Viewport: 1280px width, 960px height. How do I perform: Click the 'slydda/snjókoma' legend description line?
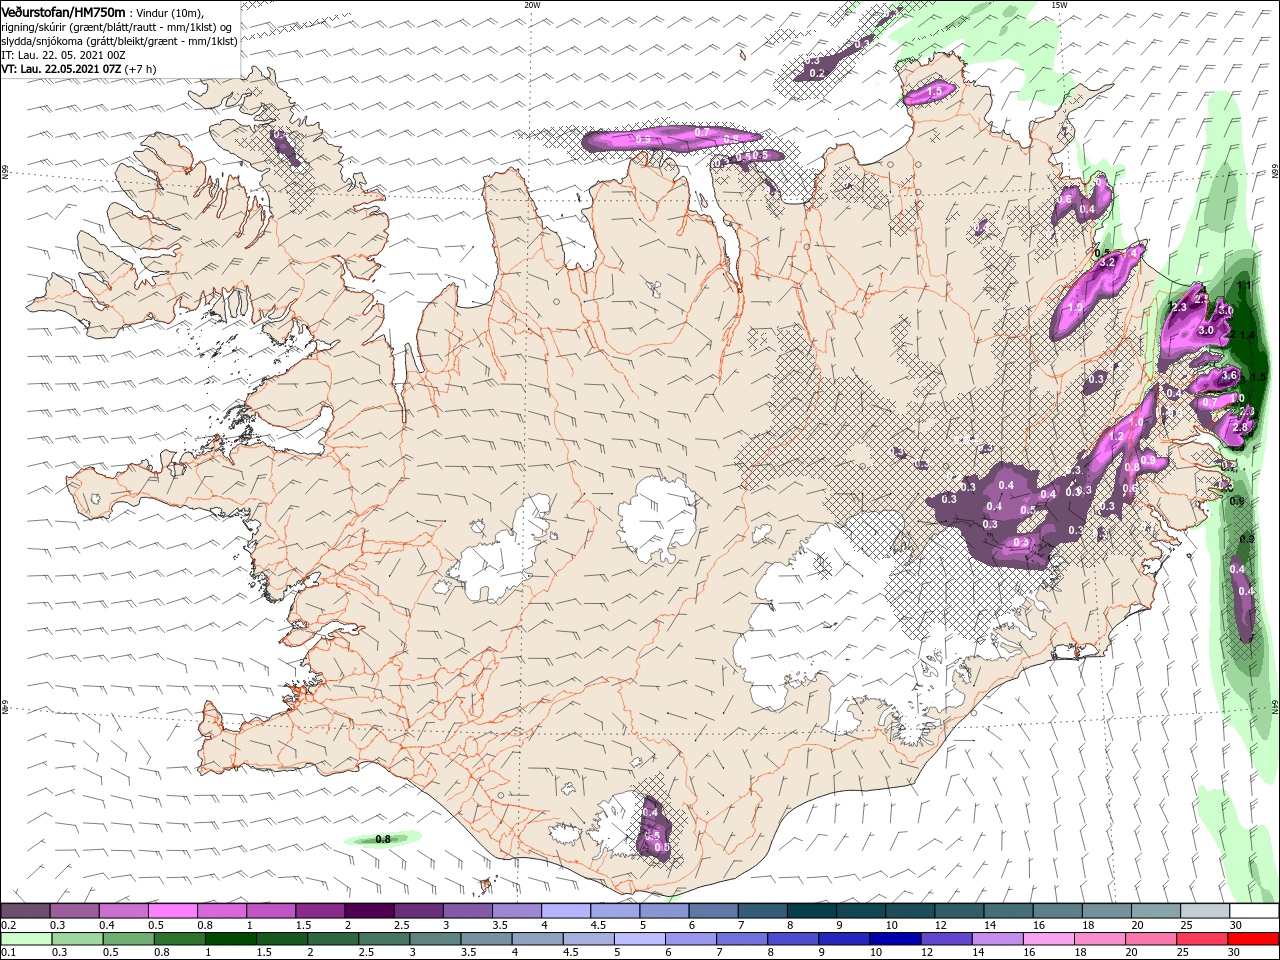pyautogui.click(x=119, y=41)
